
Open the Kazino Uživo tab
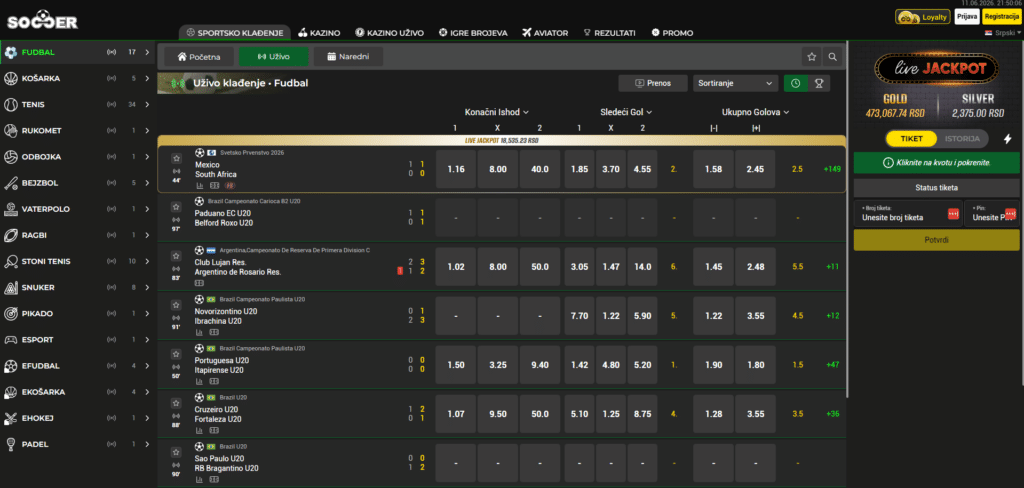coord(390,33)
